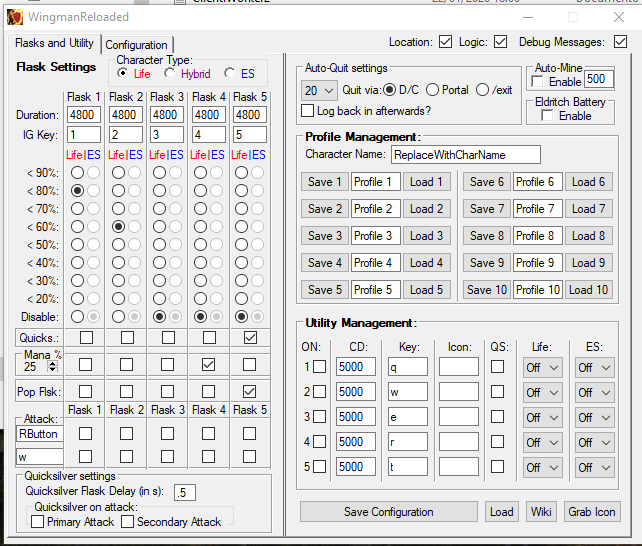Open Life dropdown for utility 1
The height and width of the screenshot is (546, 642).
coord(542,368)
